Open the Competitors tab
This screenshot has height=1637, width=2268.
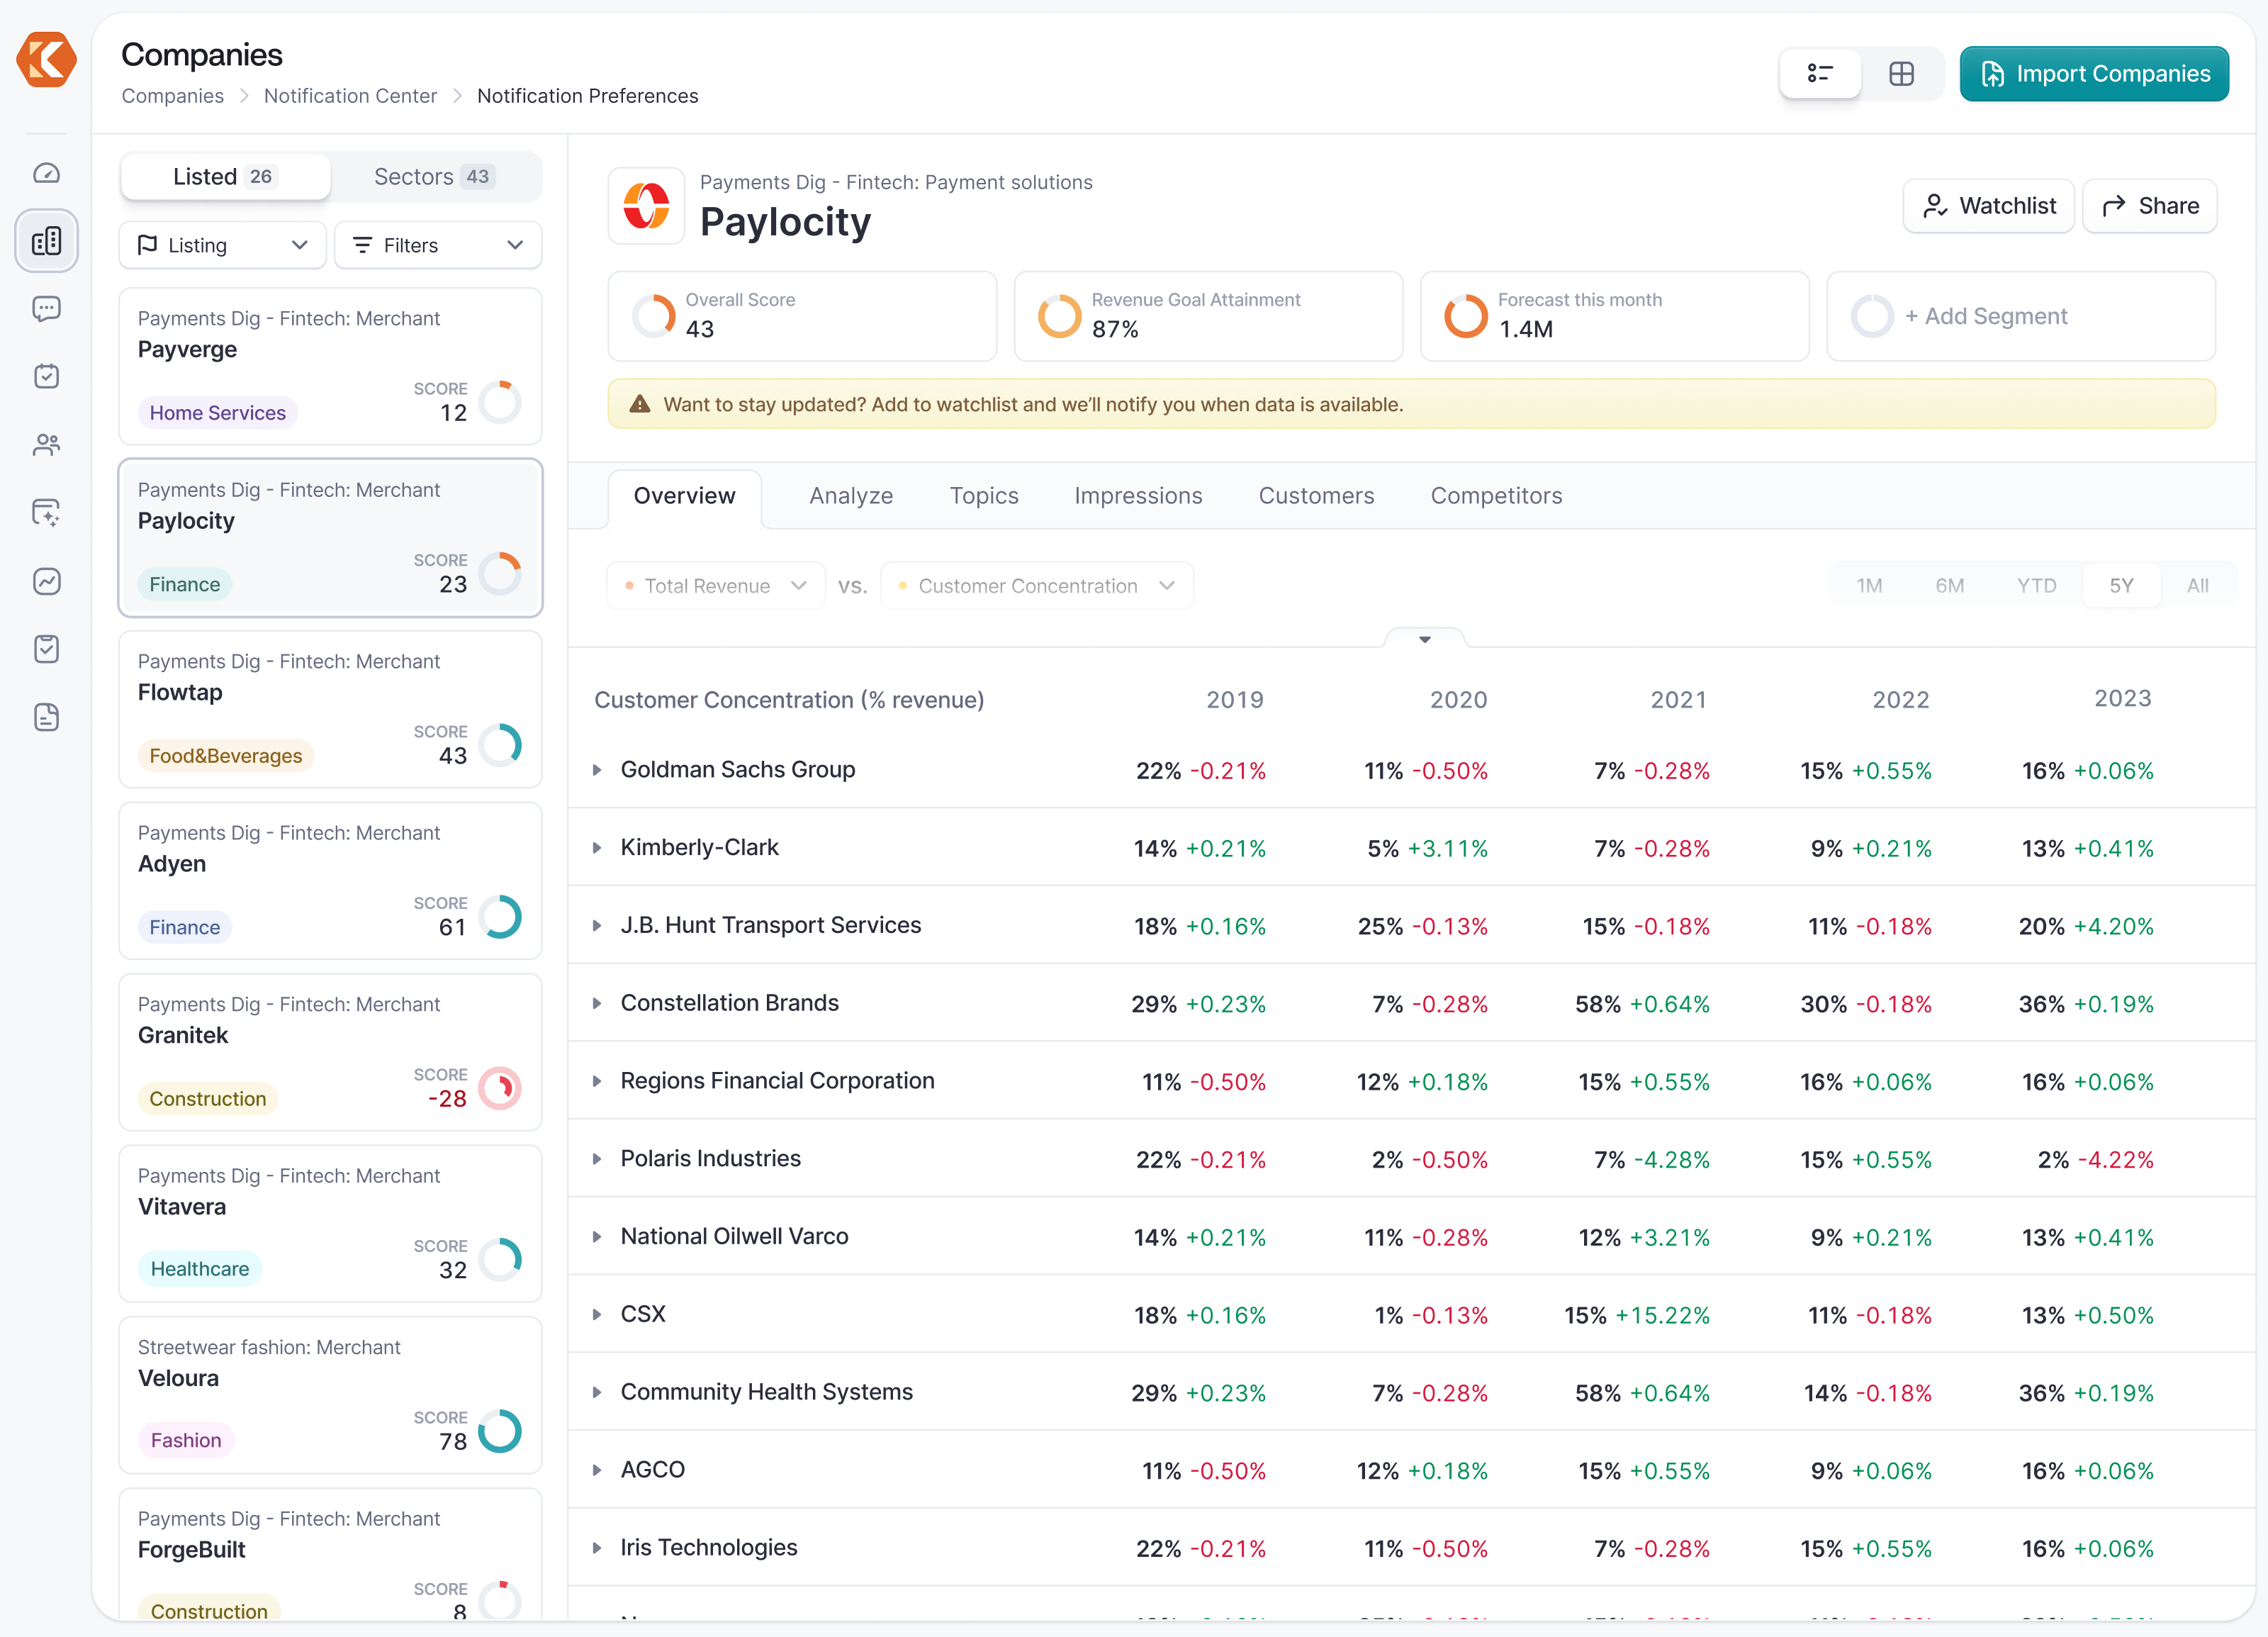click(1496, 496)
